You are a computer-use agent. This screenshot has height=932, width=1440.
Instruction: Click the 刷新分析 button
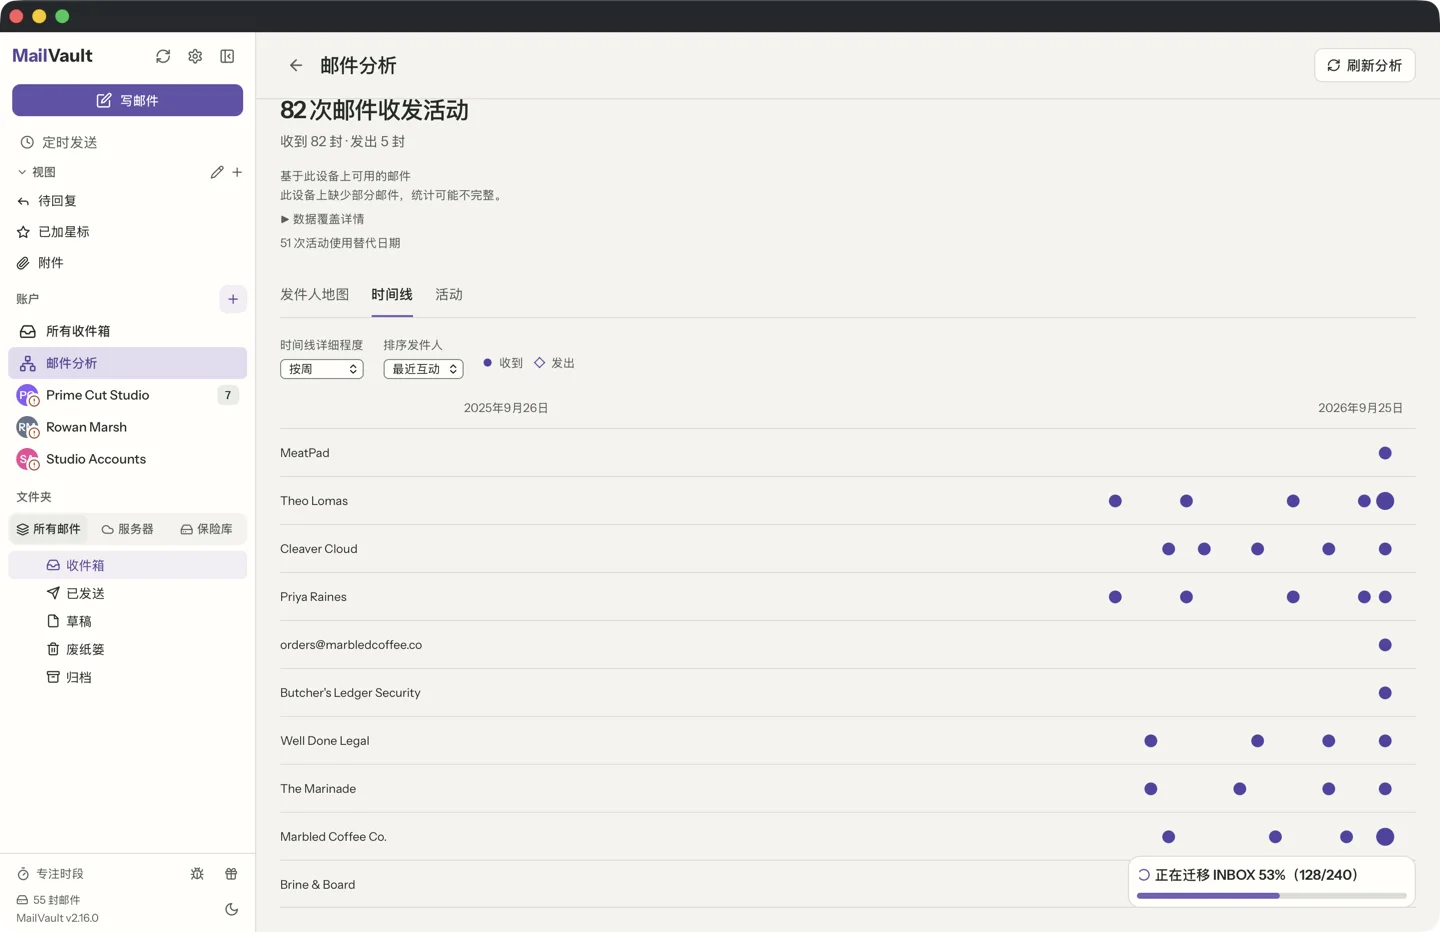click(x=1364, y=65)
